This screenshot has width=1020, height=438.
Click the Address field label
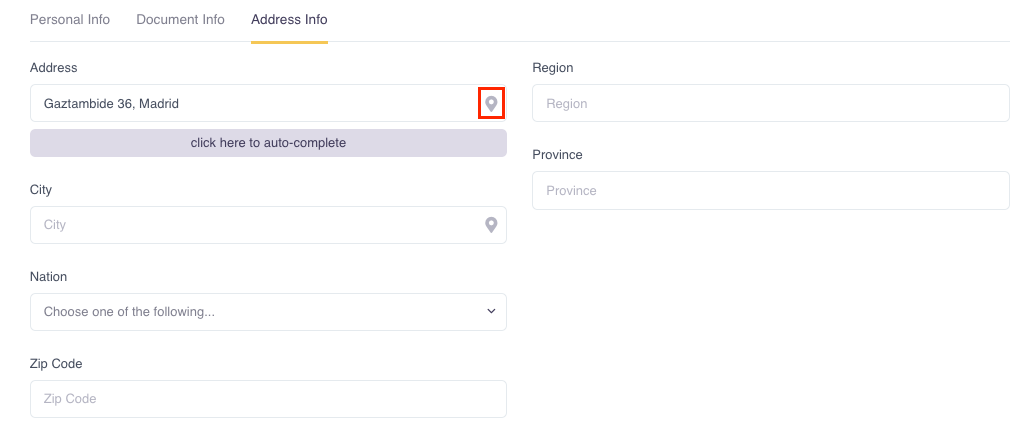point(54,68)
